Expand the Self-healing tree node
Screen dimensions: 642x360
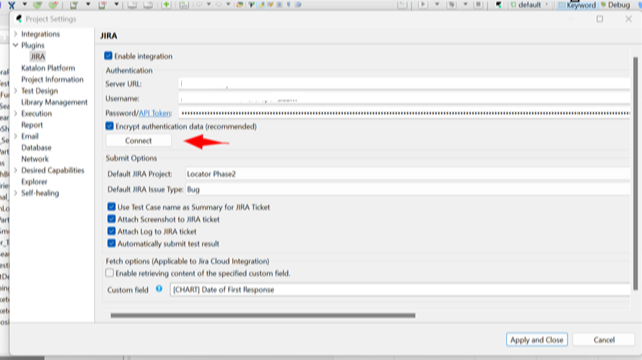tap(16, 193)
